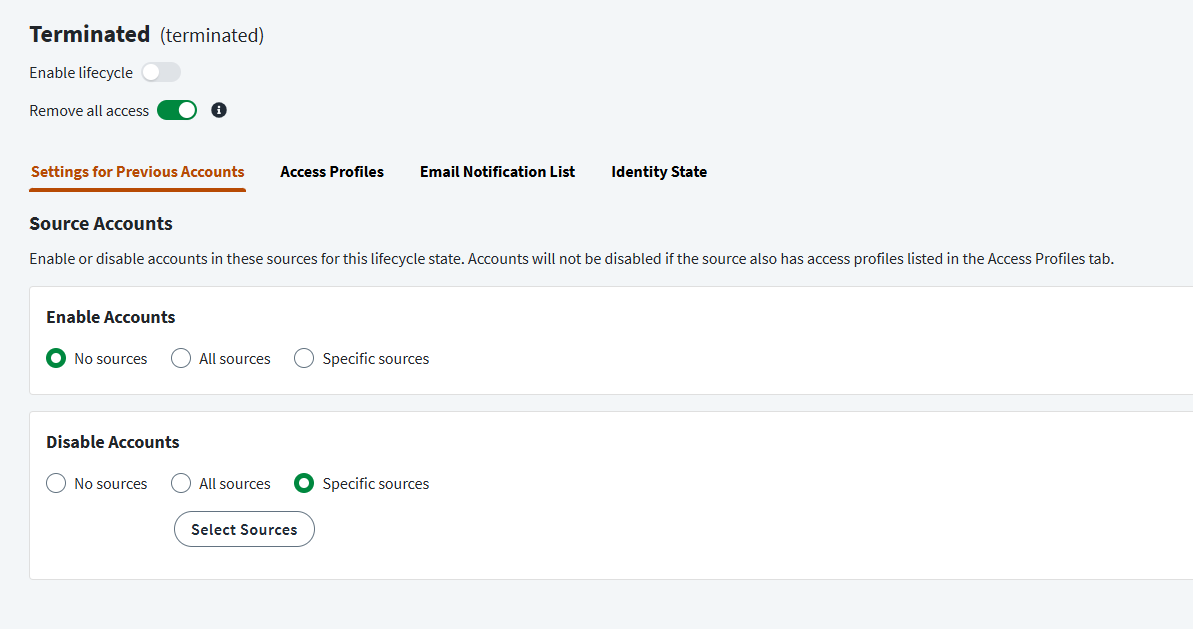This screenshot has width=1193, height=629.
Task: Click the Enable Accounts panel heading
Action: point(111,317)
